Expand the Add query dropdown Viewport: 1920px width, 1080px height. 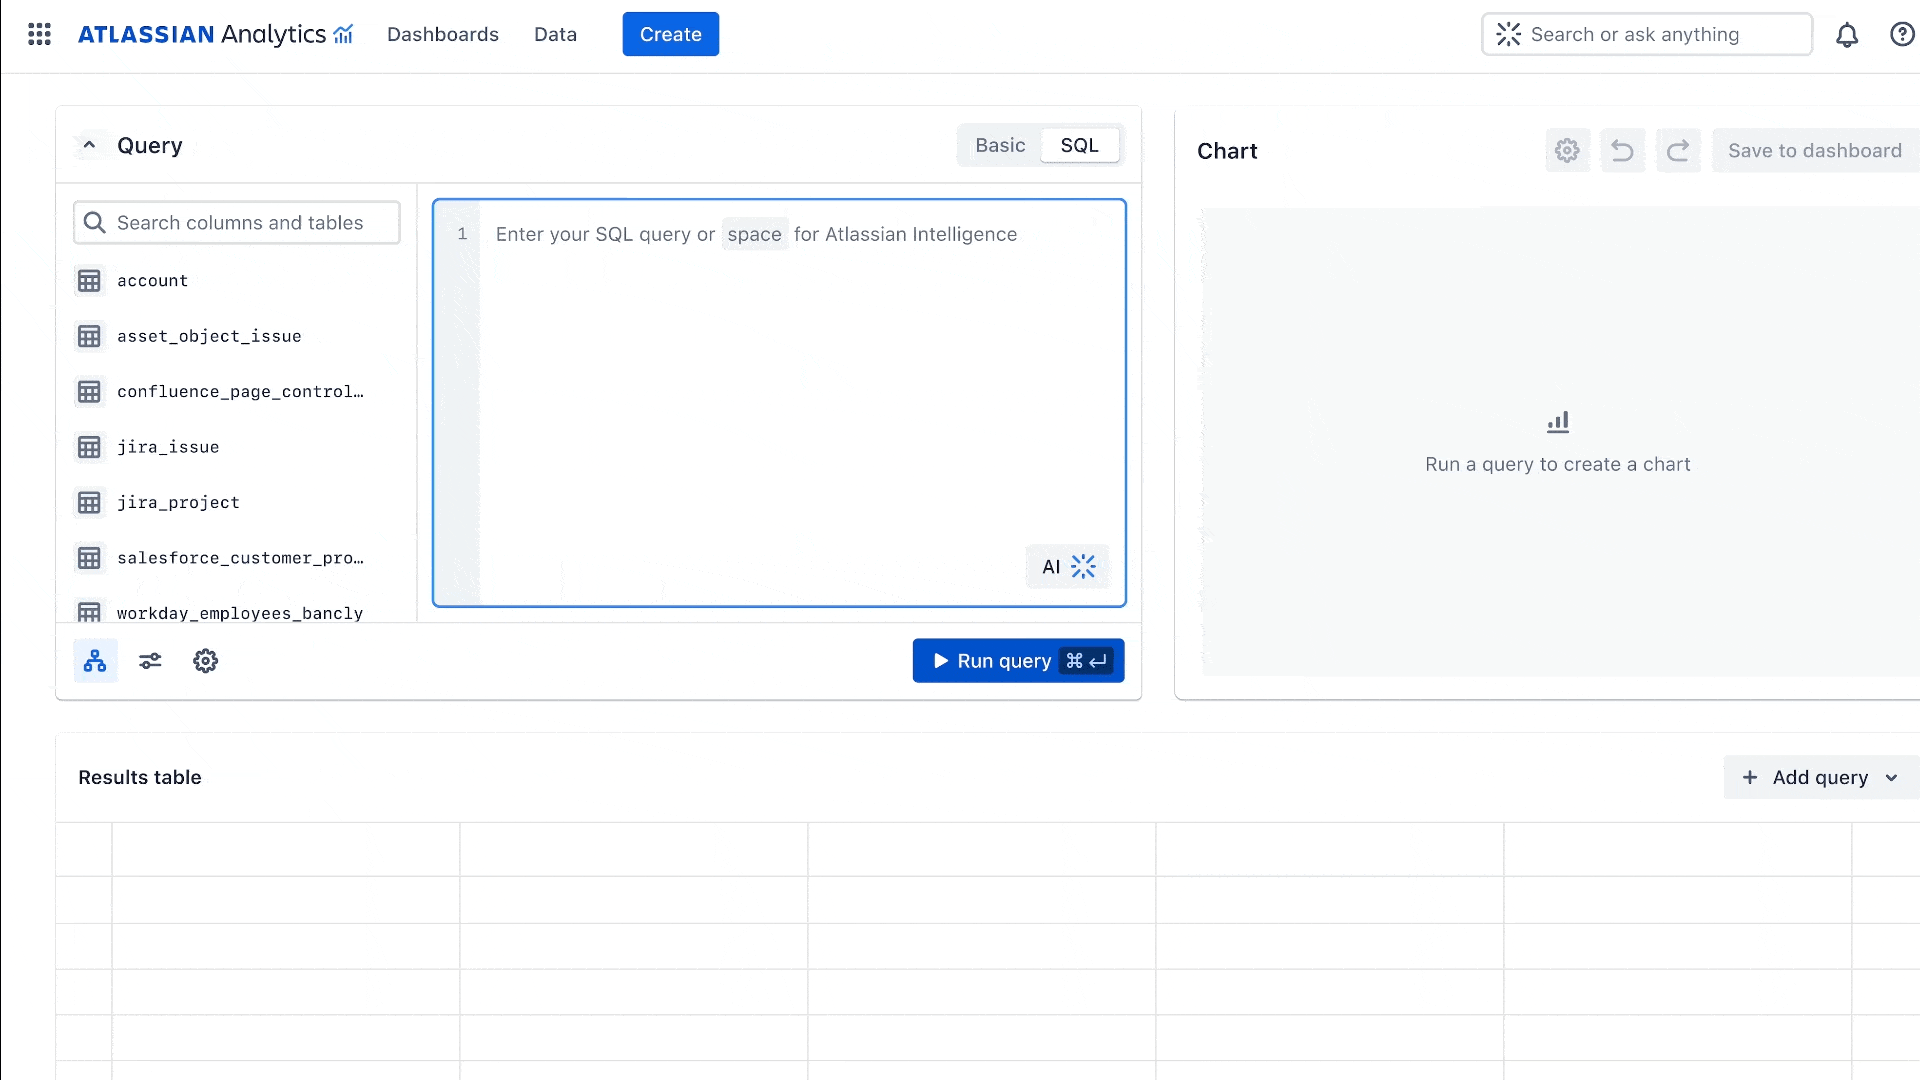[1894, 777]
